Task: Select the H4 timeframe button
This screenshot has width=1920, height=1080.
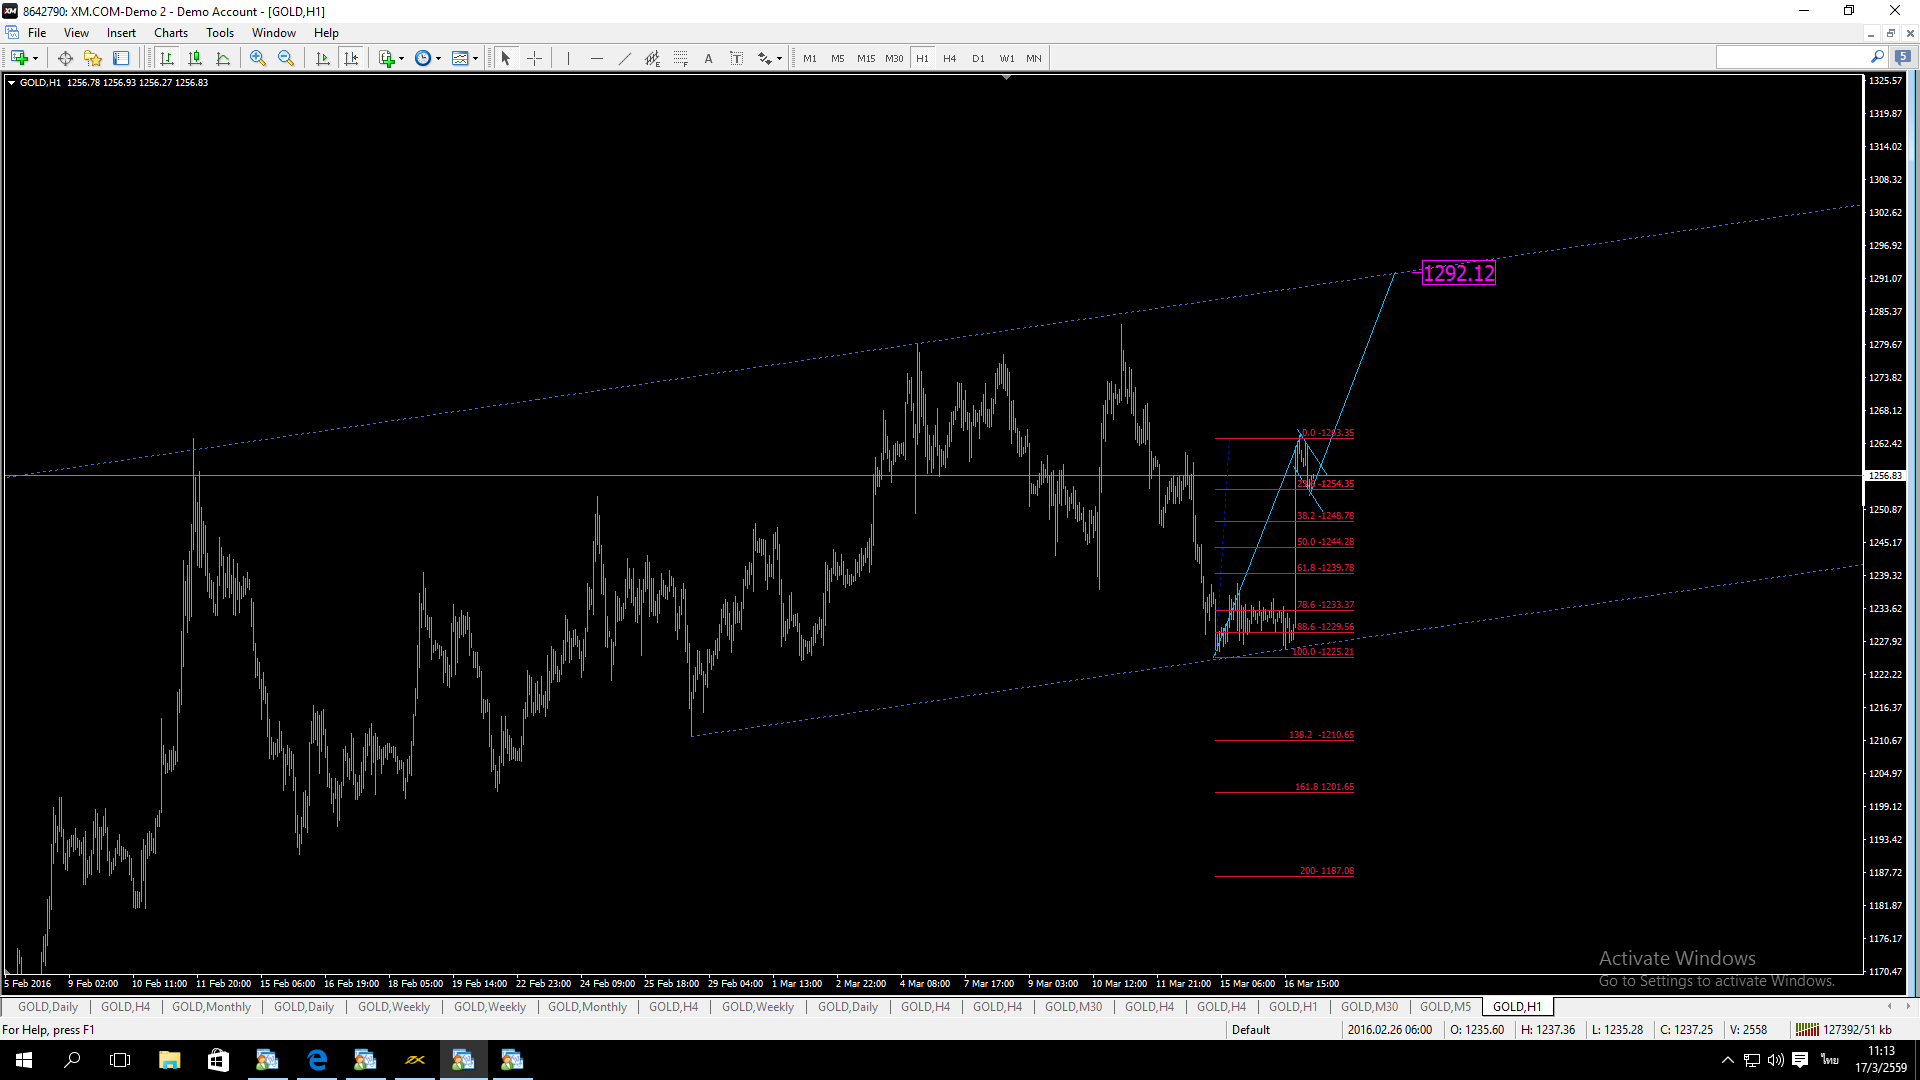Action: coord(949,58)
